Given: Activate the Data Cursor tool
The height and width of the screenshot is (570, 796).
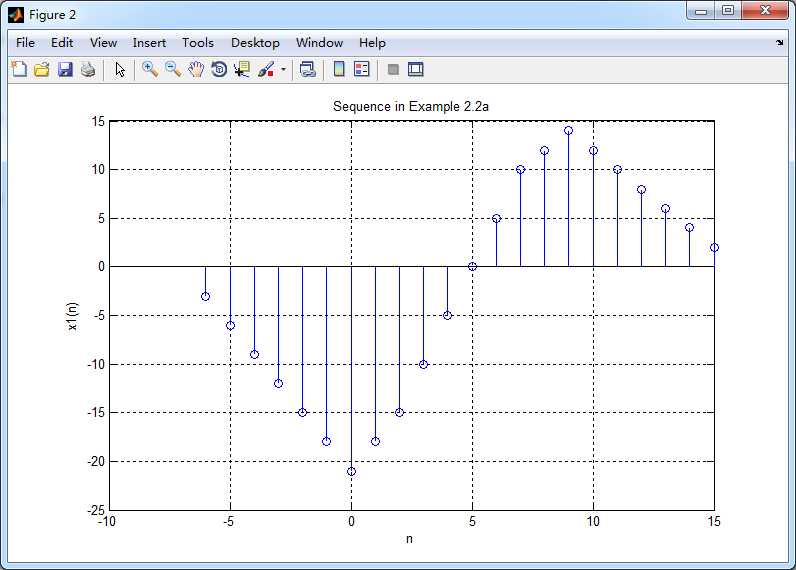Looking at the screenshot, I should point(242,69).
